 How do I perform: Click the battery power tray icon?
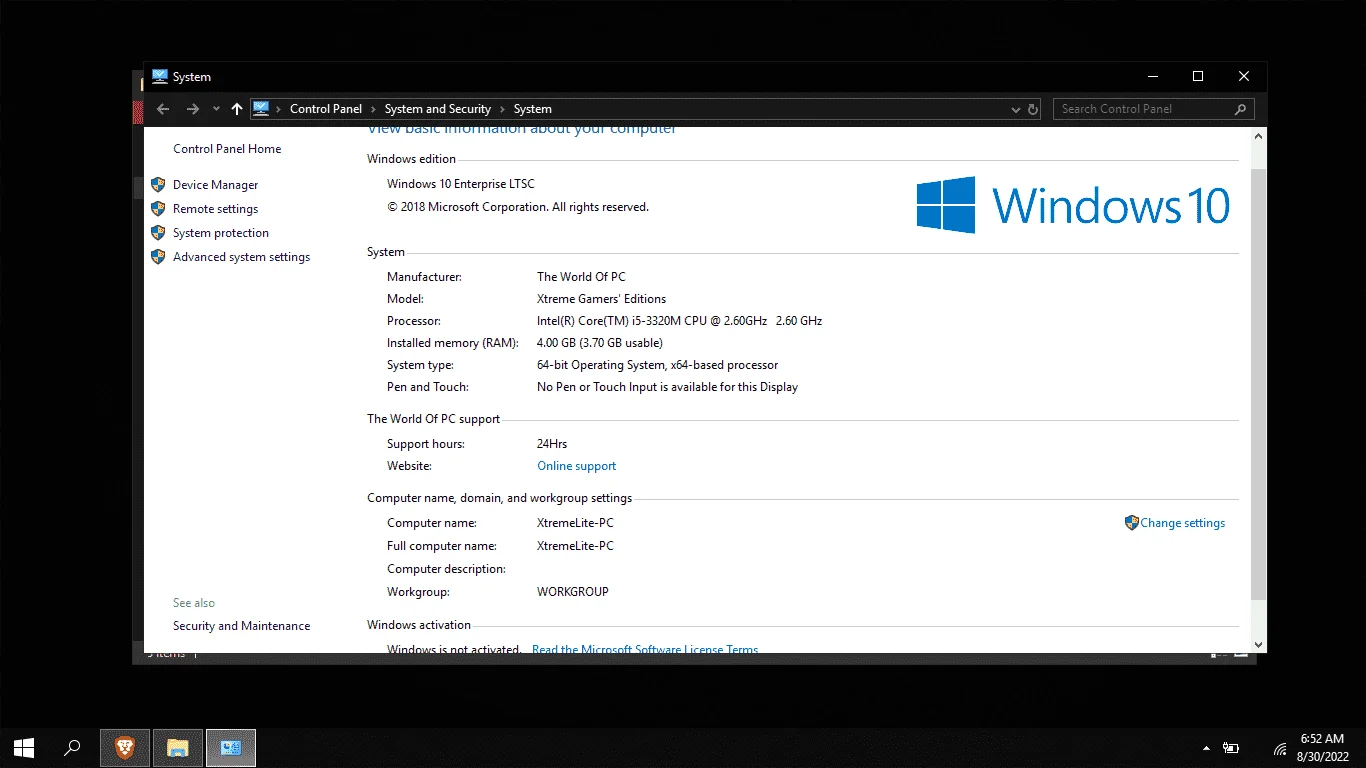(1232, 748)
